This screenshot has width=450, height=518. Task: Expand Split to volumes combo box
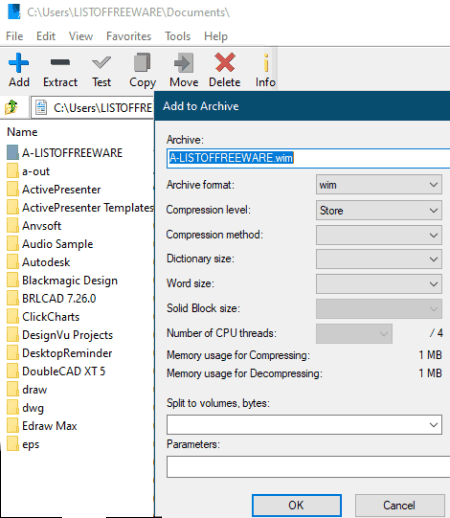304,425
